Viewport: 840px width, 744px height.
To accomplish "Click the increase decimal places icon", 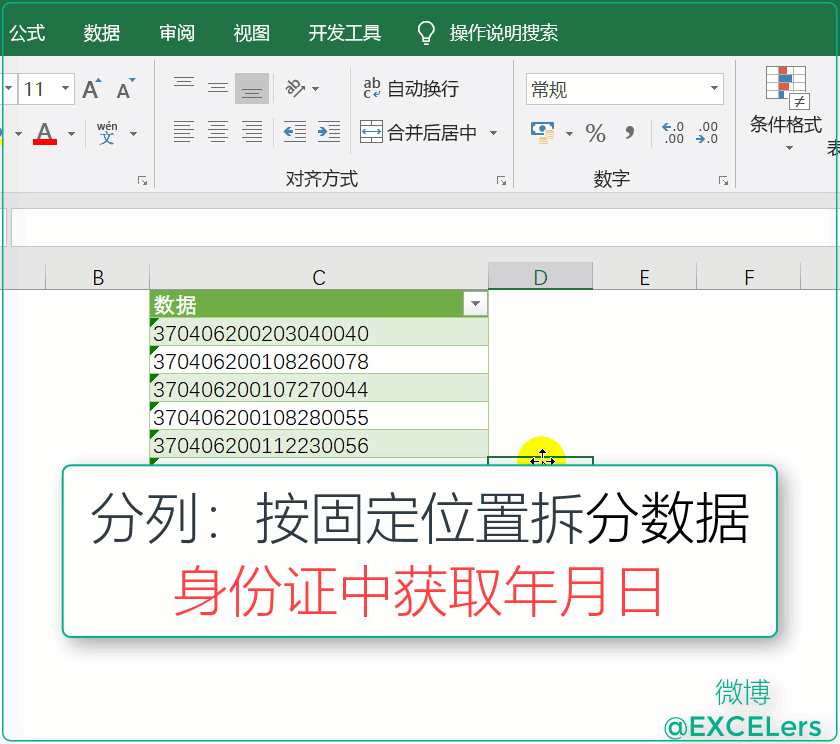I will (673, 133).
